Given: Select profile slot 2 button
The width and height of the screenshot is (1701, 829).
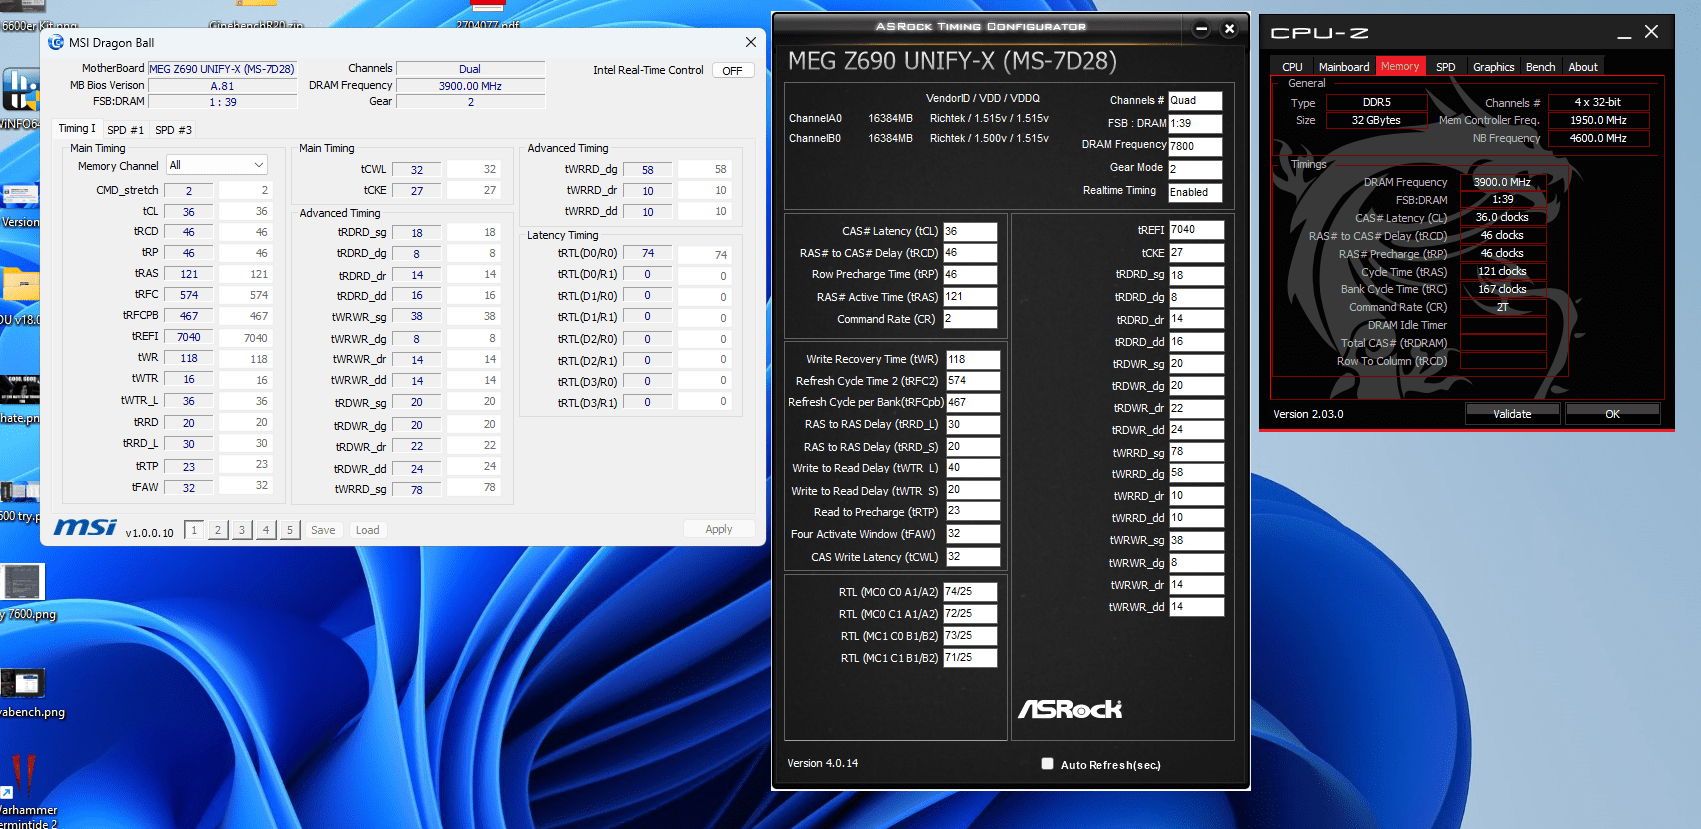Looking at the screenshot, I should pyautogui.click(x=218, y=530).
